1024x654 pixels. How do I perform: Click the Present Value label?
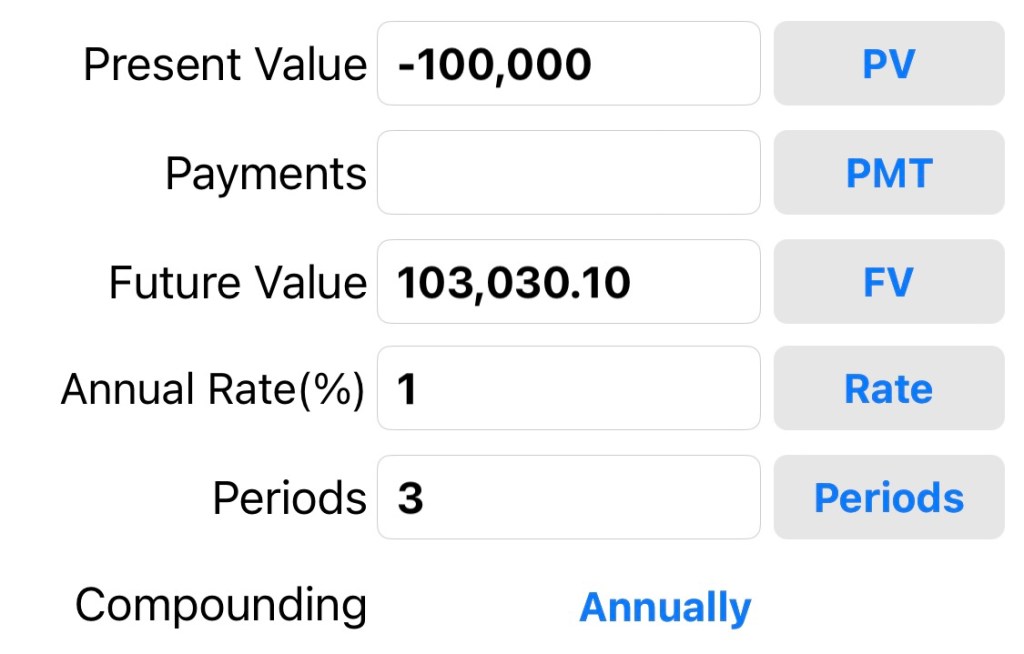tap(225, 65)
